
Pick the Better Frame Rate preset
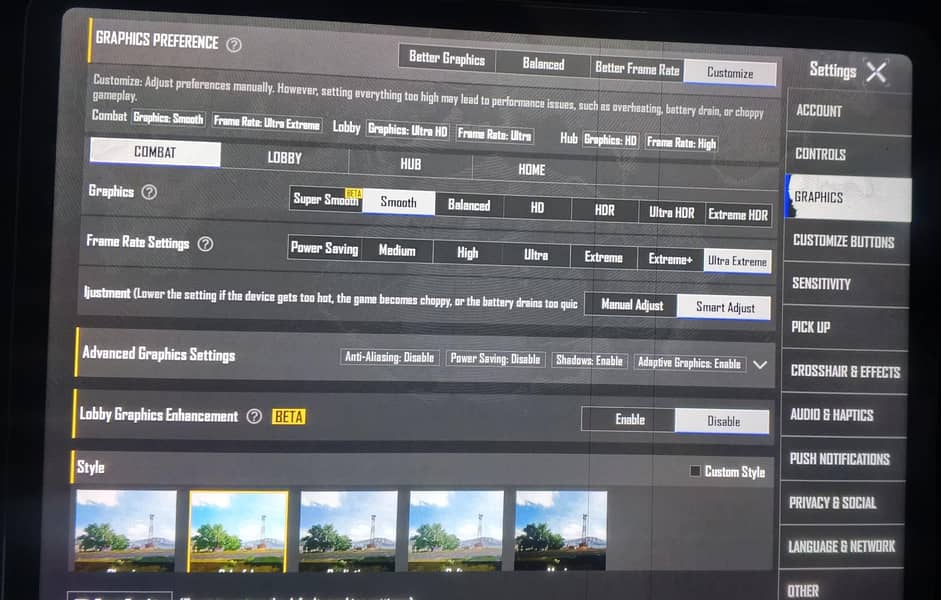tap(637, 69)
